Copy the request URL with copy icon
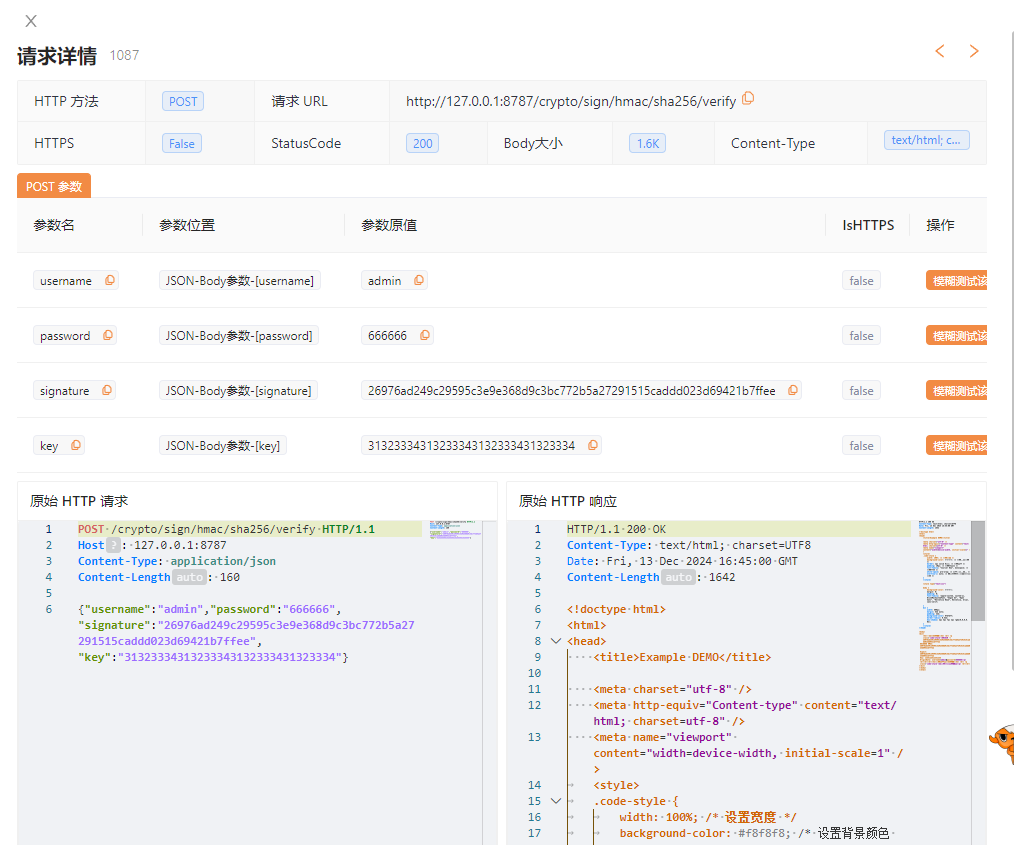Screen dimensions: 1014x845 point(748,99)
